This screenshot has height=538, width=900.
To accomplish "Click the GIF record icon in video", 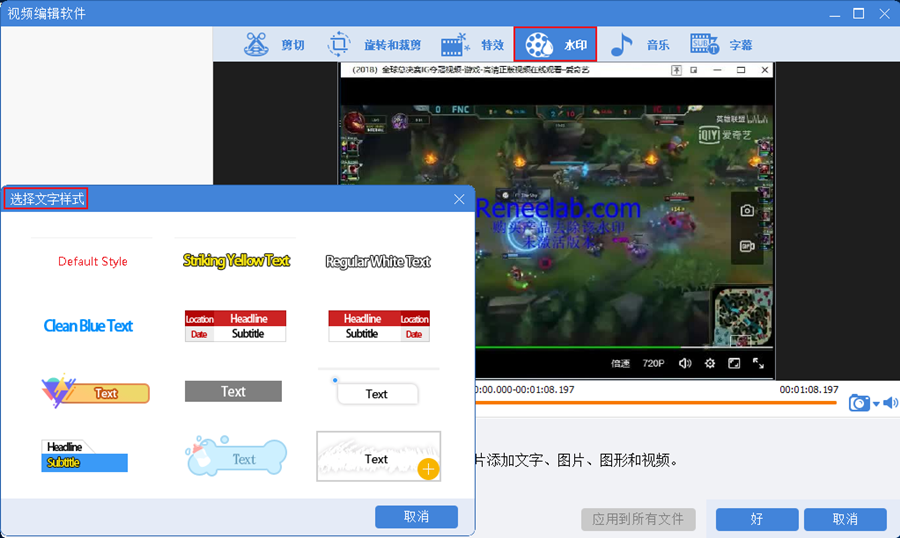I will pos(747,246).
